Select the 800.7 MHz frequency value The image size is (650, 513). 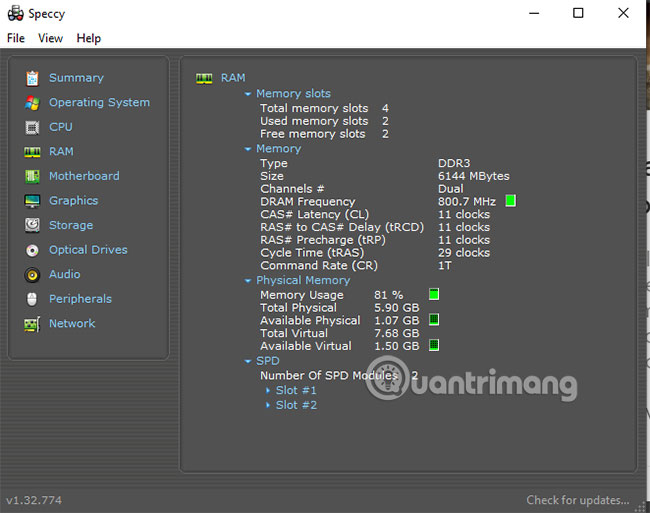(467, 202)
